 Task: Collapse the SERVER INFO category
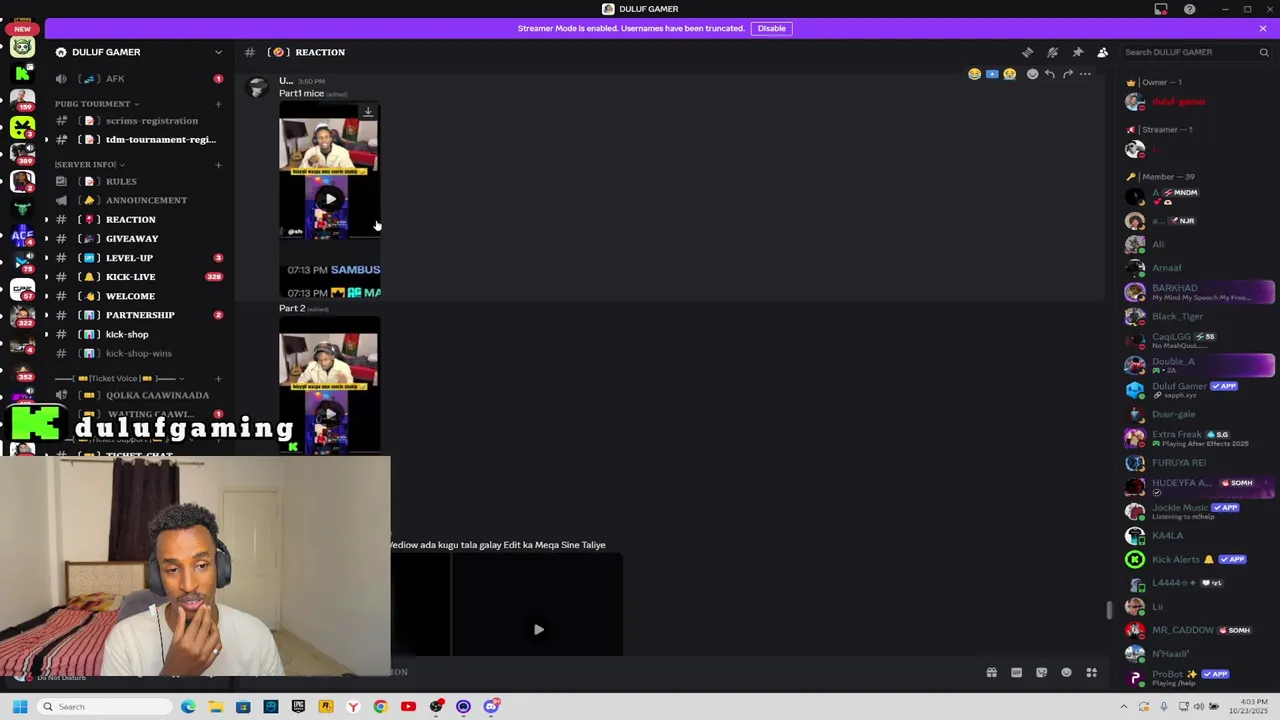click(89, 164)
